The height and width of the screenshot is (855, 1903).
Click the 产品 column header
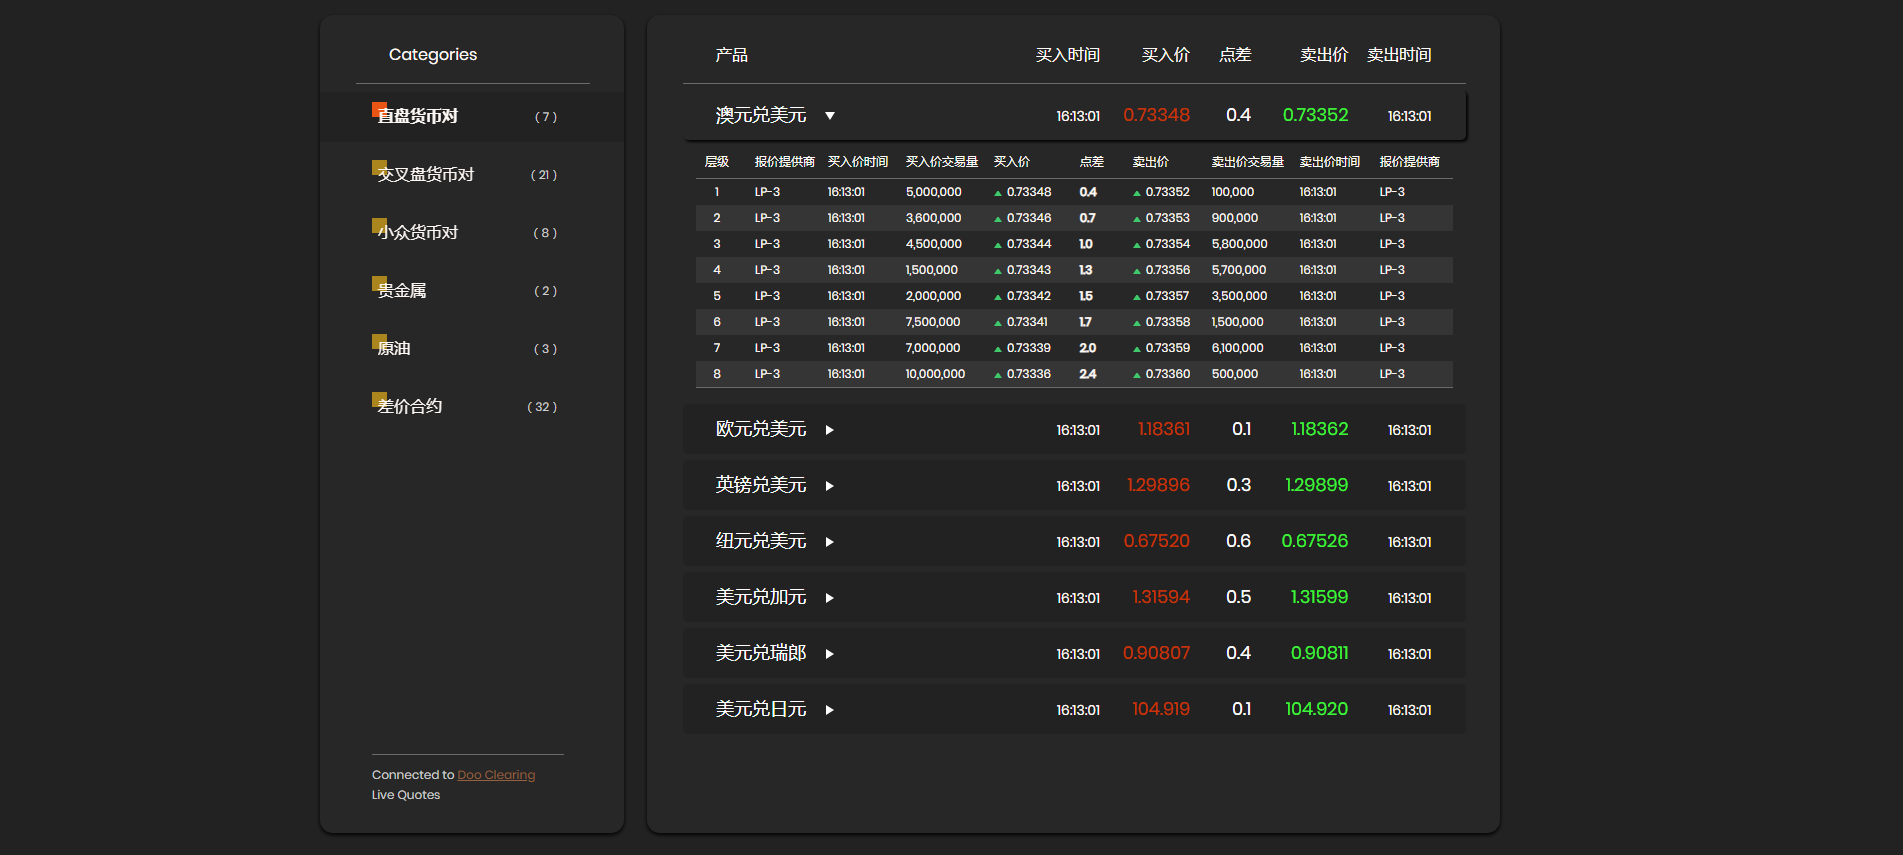point(732,55)
